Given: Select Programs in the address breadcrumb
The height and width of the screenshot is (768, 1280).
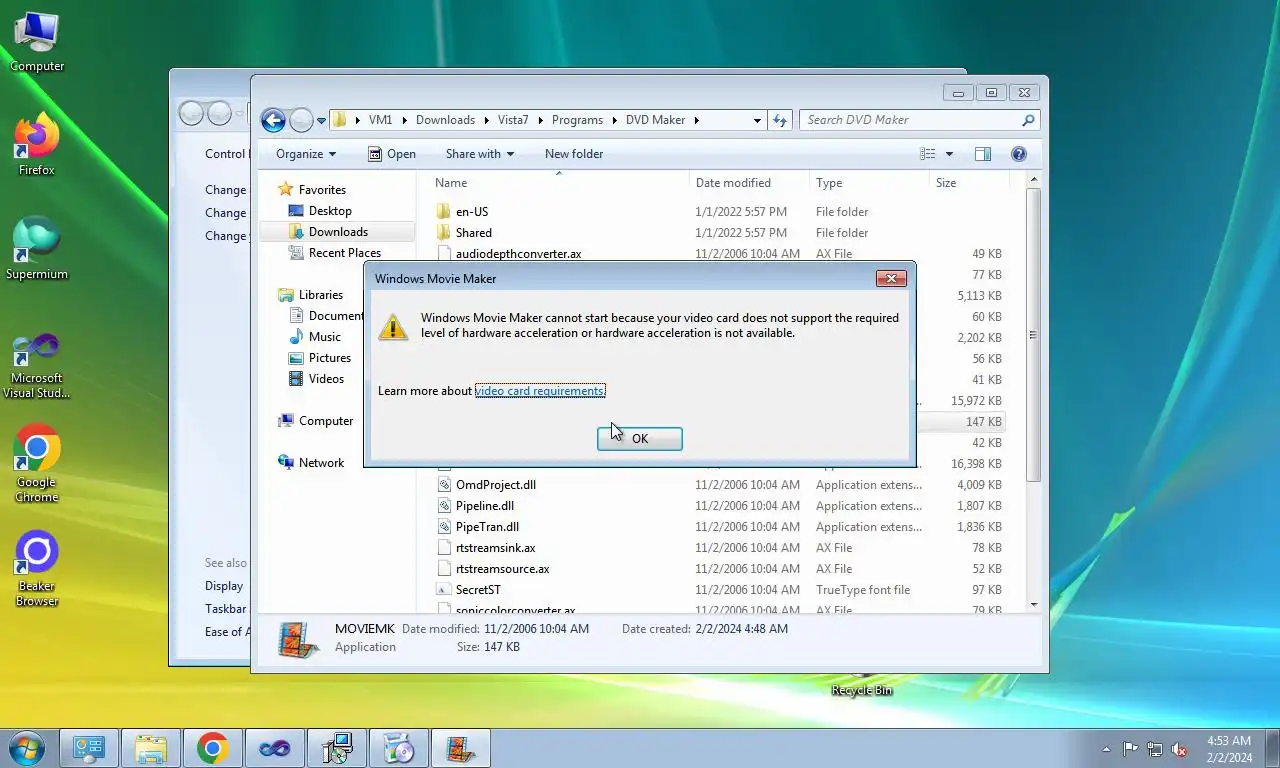Looking at the screenshot, I should (577, 120).
